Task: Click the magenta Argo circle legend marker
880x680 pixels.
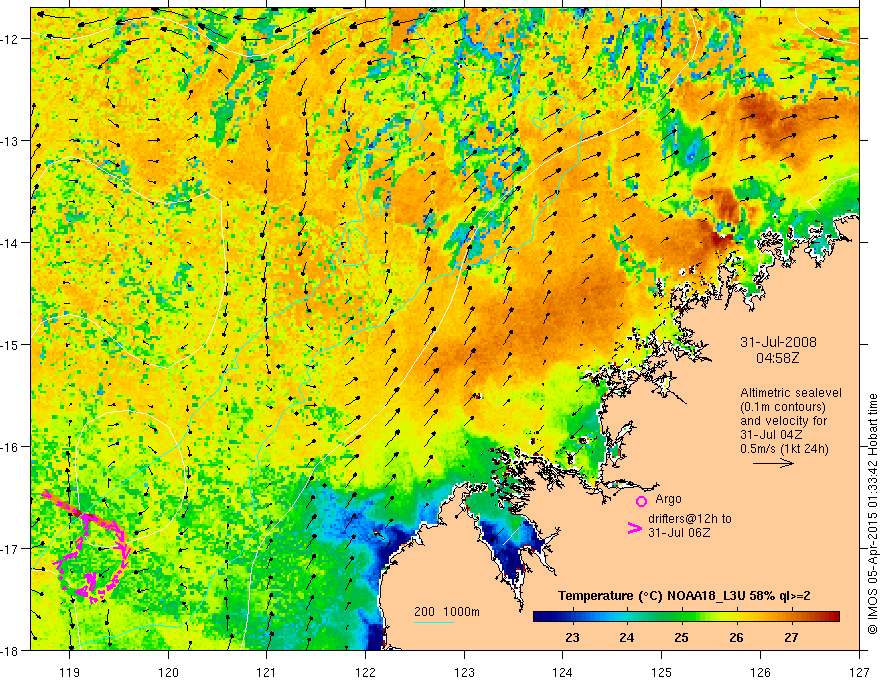Action: point(641,501)
